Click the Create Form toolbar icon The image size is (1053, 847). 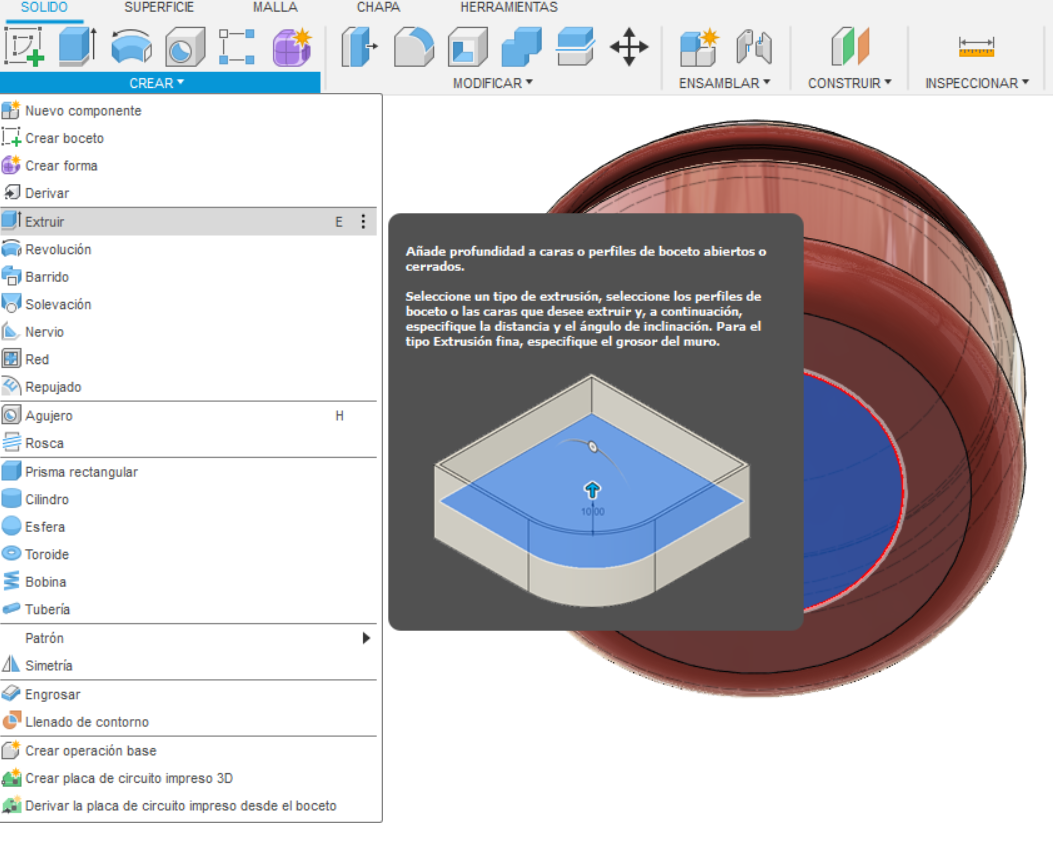(292, 46)
